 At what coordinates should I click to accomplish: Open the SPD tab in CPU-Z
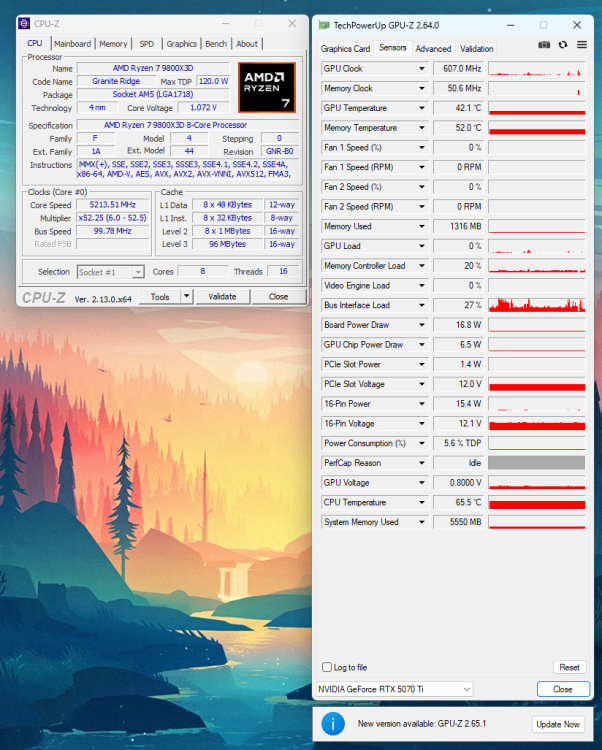point(147,44)
